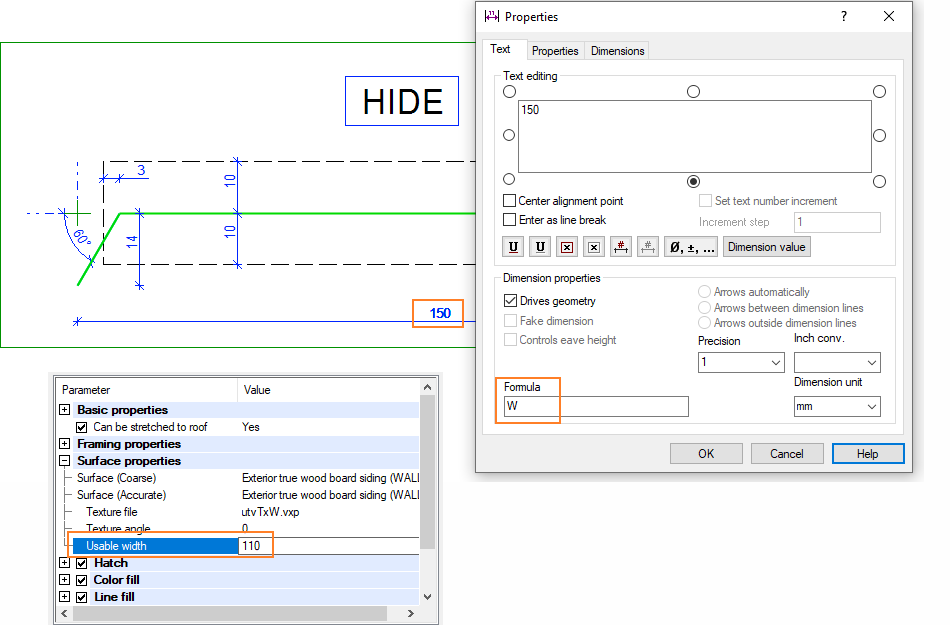Switch to the Dimensions tab
Viewport: 950px width, 625px height.
point(617,51)
